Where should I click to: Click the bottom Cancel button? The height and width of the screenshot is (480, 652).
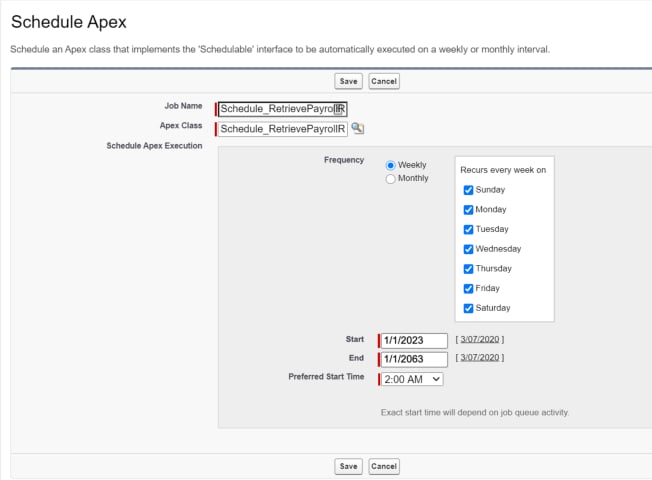[384, 466]
